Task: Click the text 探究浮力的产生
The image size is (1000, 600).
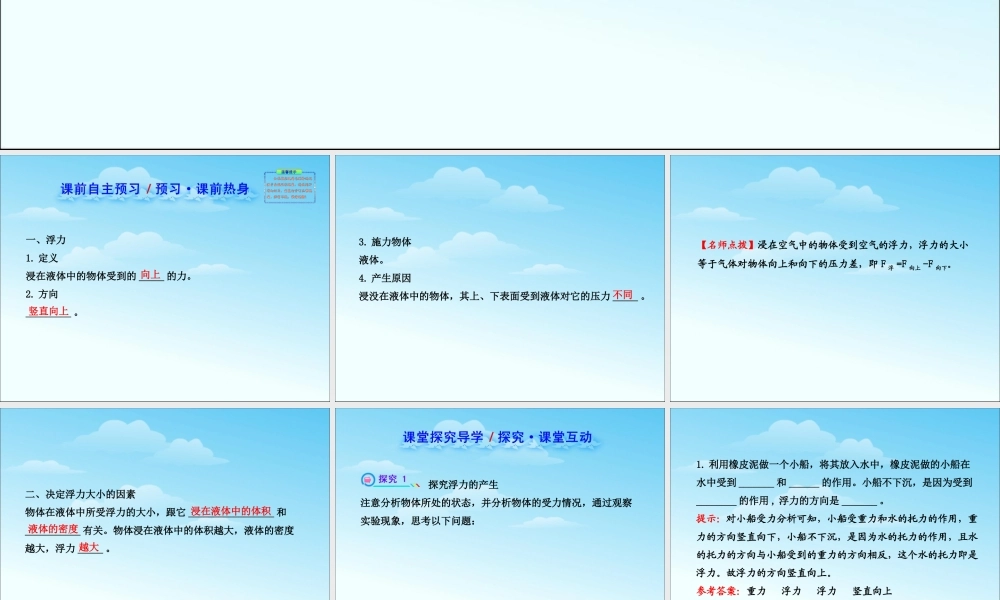Action: click(x=463, y=484)
